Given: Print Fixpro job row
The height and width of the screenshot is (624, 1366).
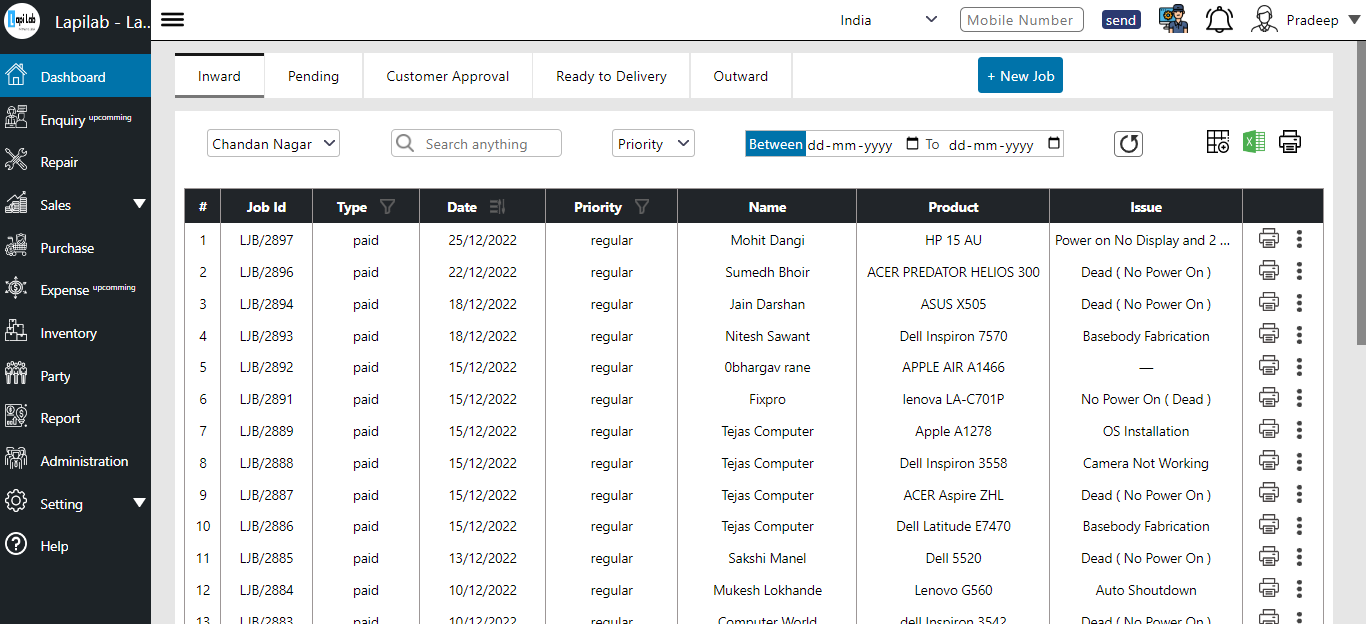Looking at the screenshot, I should pos(1269,398).
